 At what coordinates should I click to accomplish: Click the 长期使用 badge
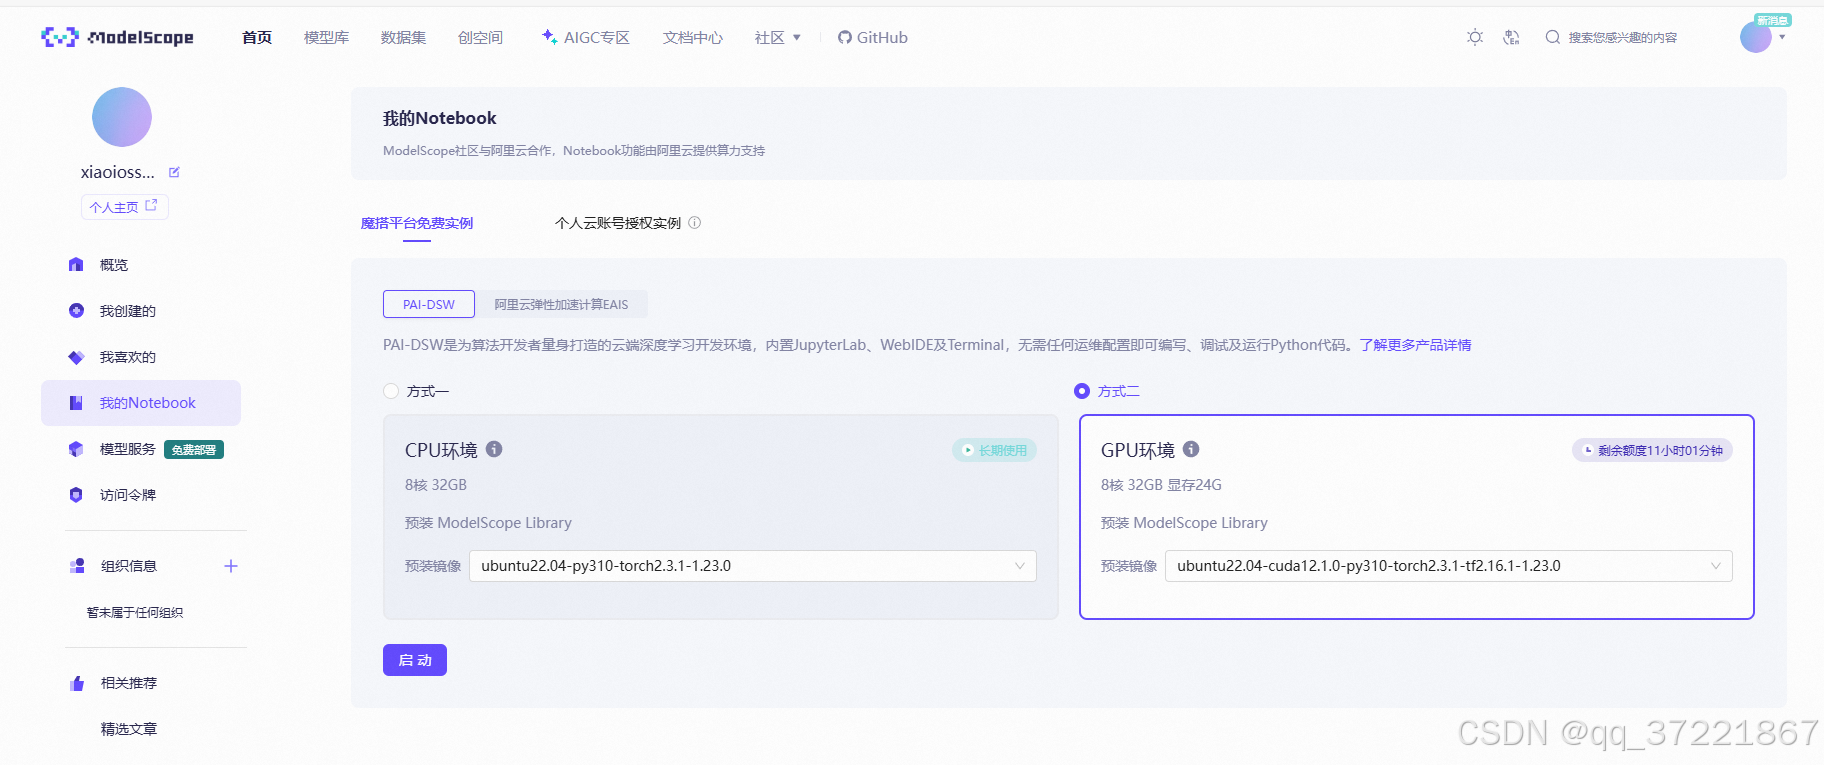(994, 450)
